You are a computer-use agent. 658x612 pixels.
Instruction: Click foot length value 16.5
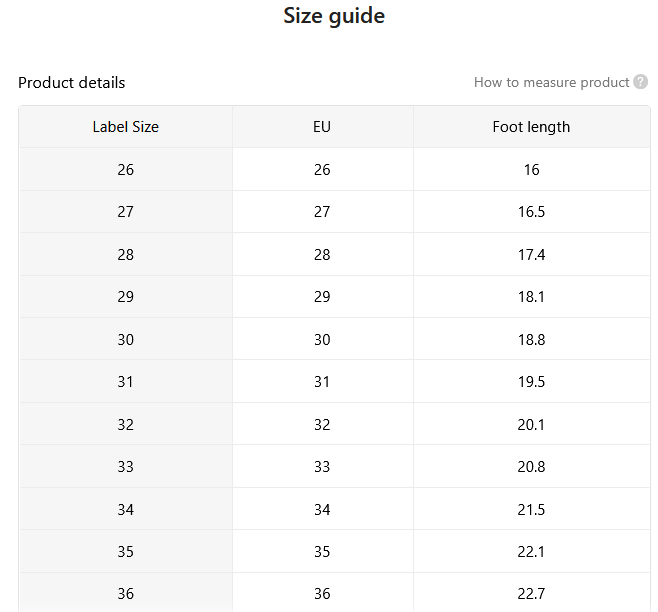(531, 212)
